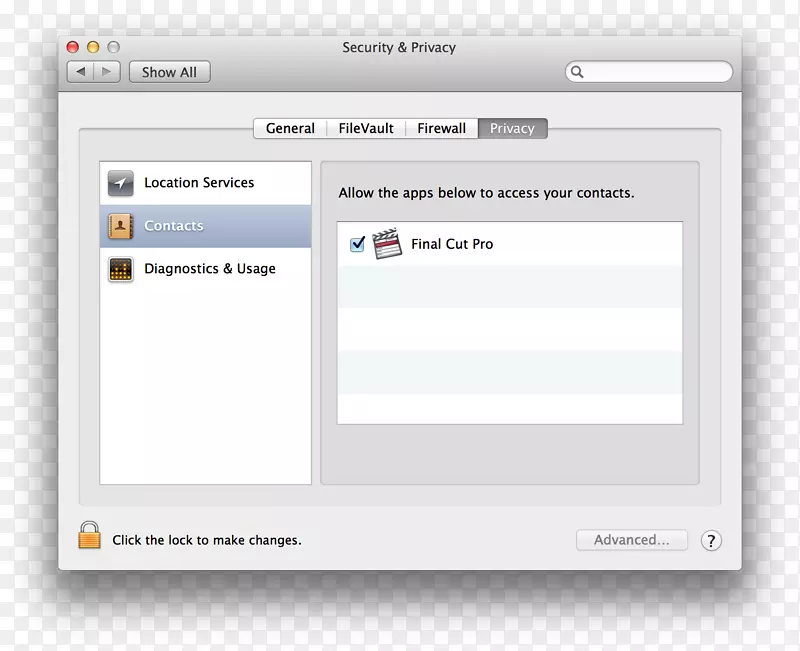This screenshot has height=651, width=800.
Task: Click the lock icon to make changes
Action: pyautogui.click(x=88, y=538)
